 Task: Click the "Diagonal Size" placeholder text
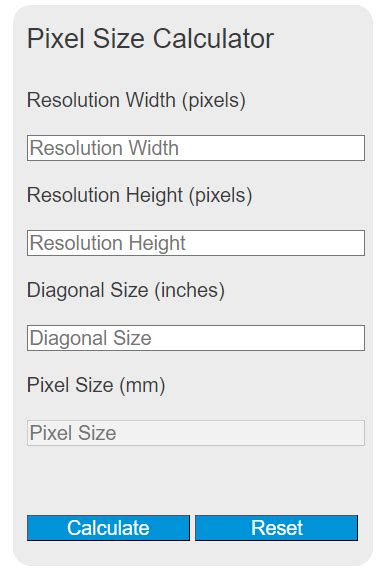click(x=91, y=338)
